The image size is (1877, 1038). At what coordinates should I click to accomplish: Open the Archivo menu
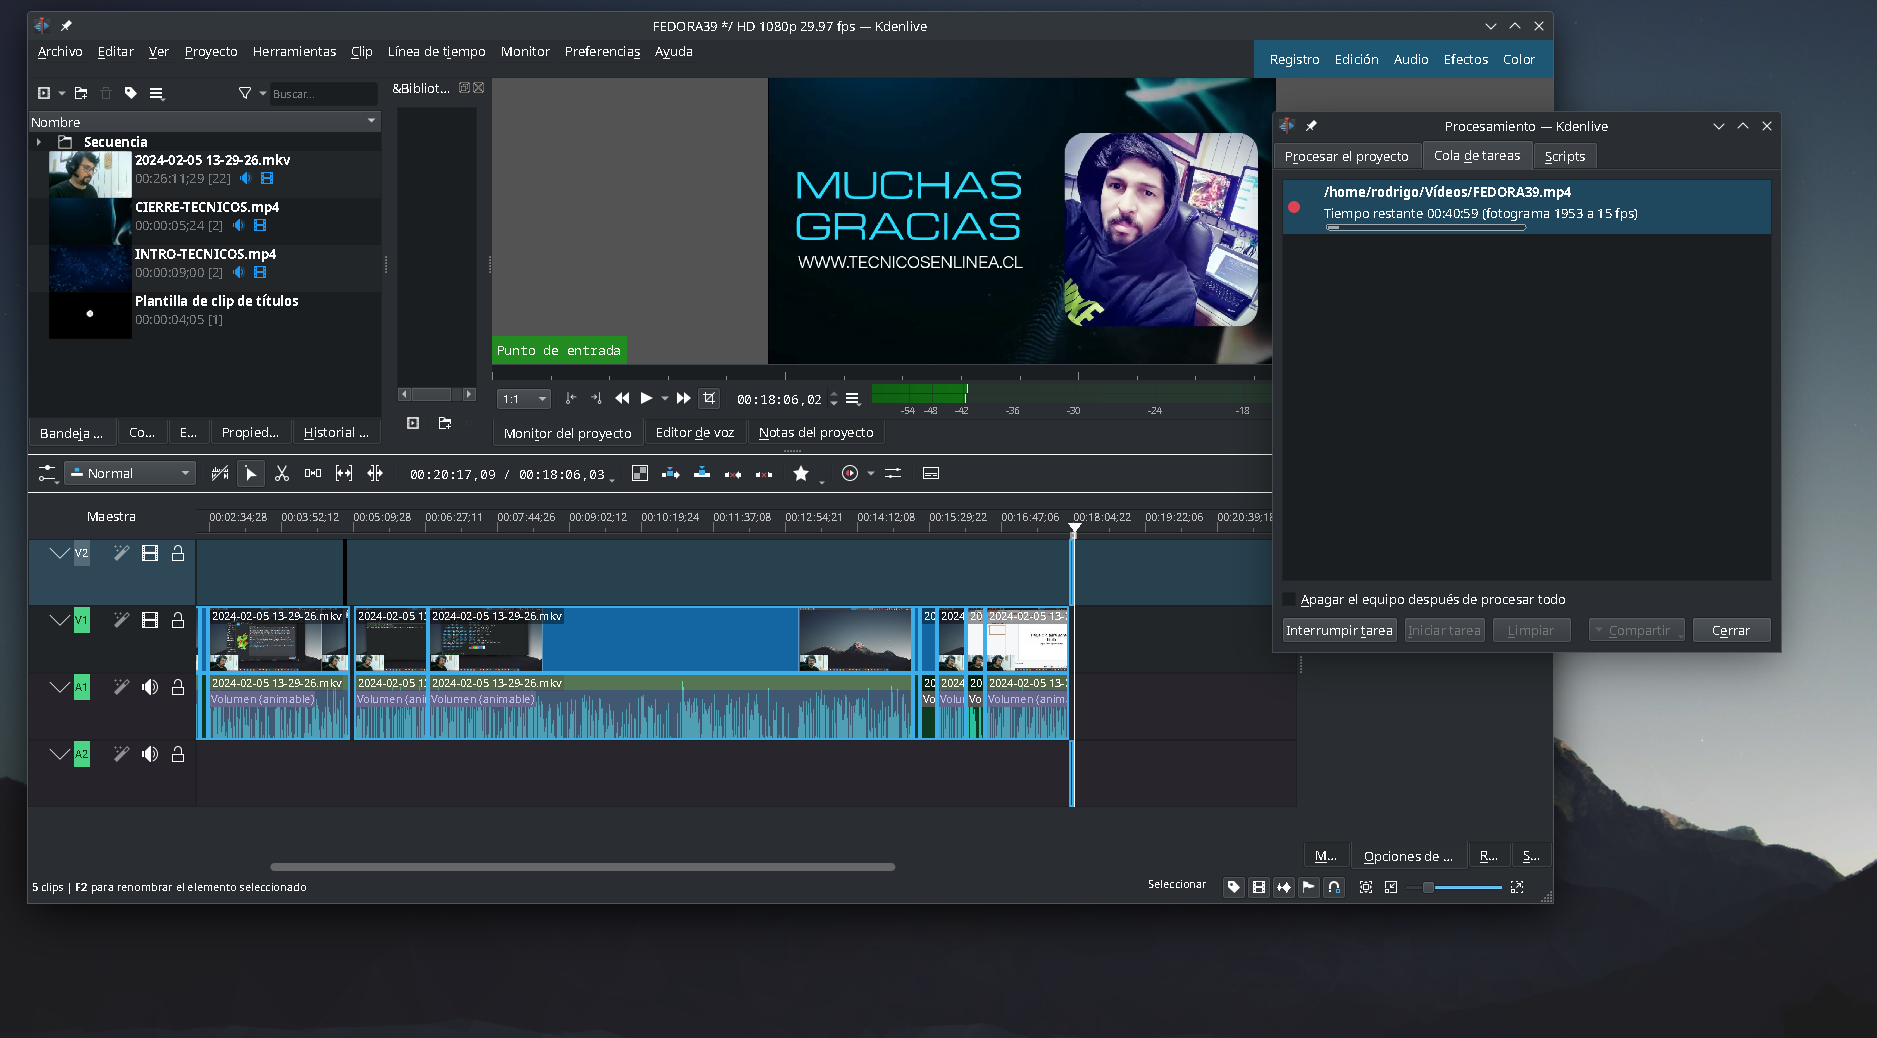[60, 52]
